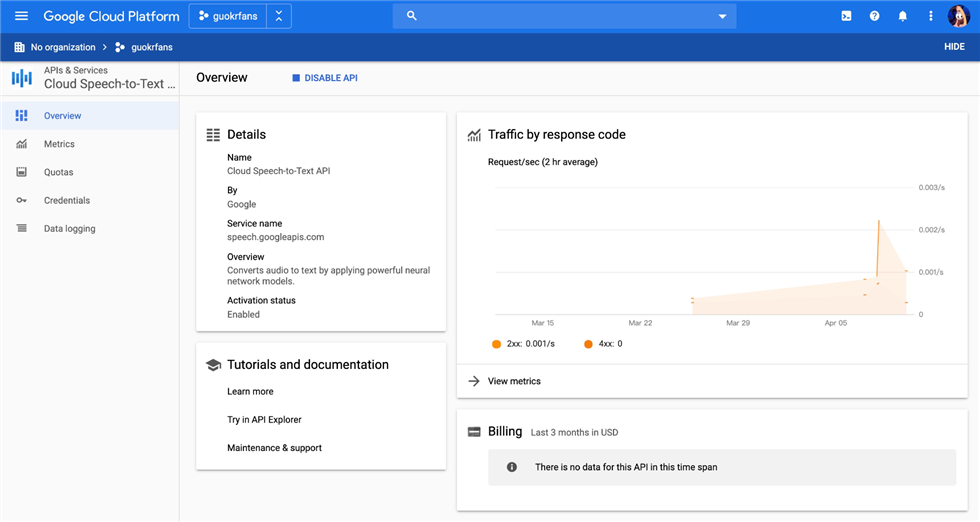Click the APIs & Services header text
980x522 pixels.
[76, 70]
